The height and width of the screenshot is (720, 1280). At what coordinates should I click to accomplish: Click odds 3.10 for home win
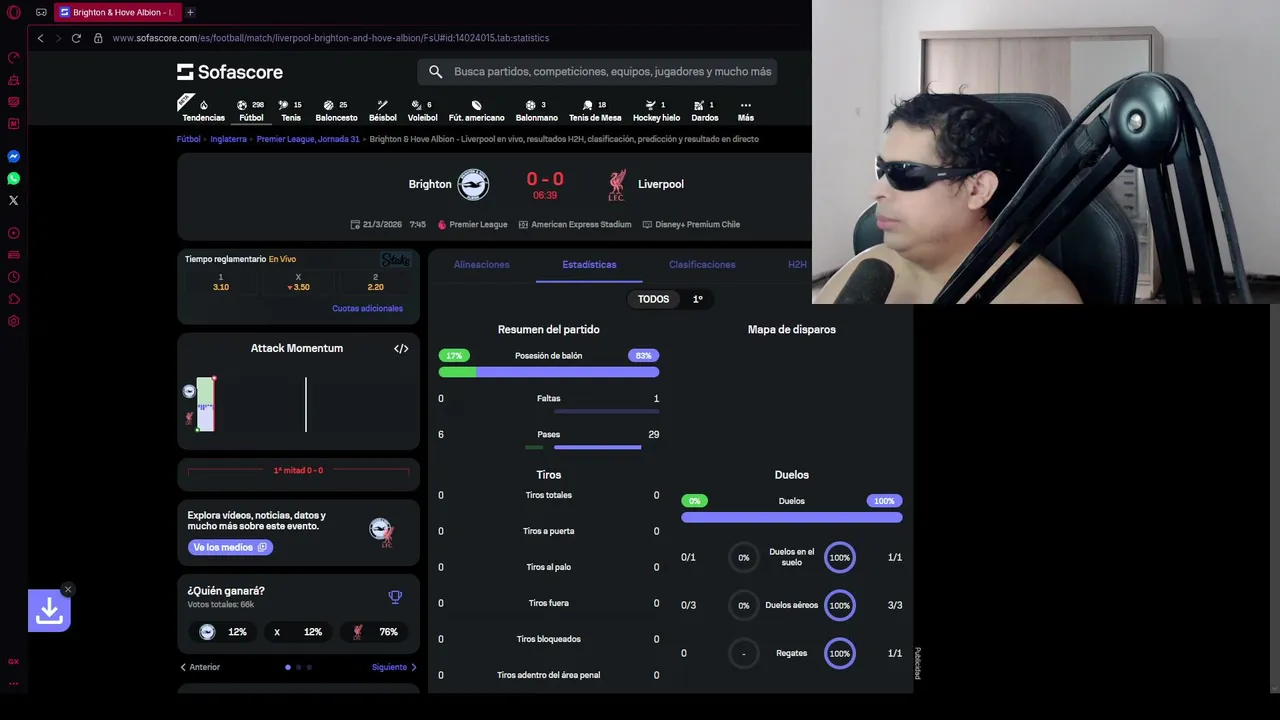click(221, 282)
